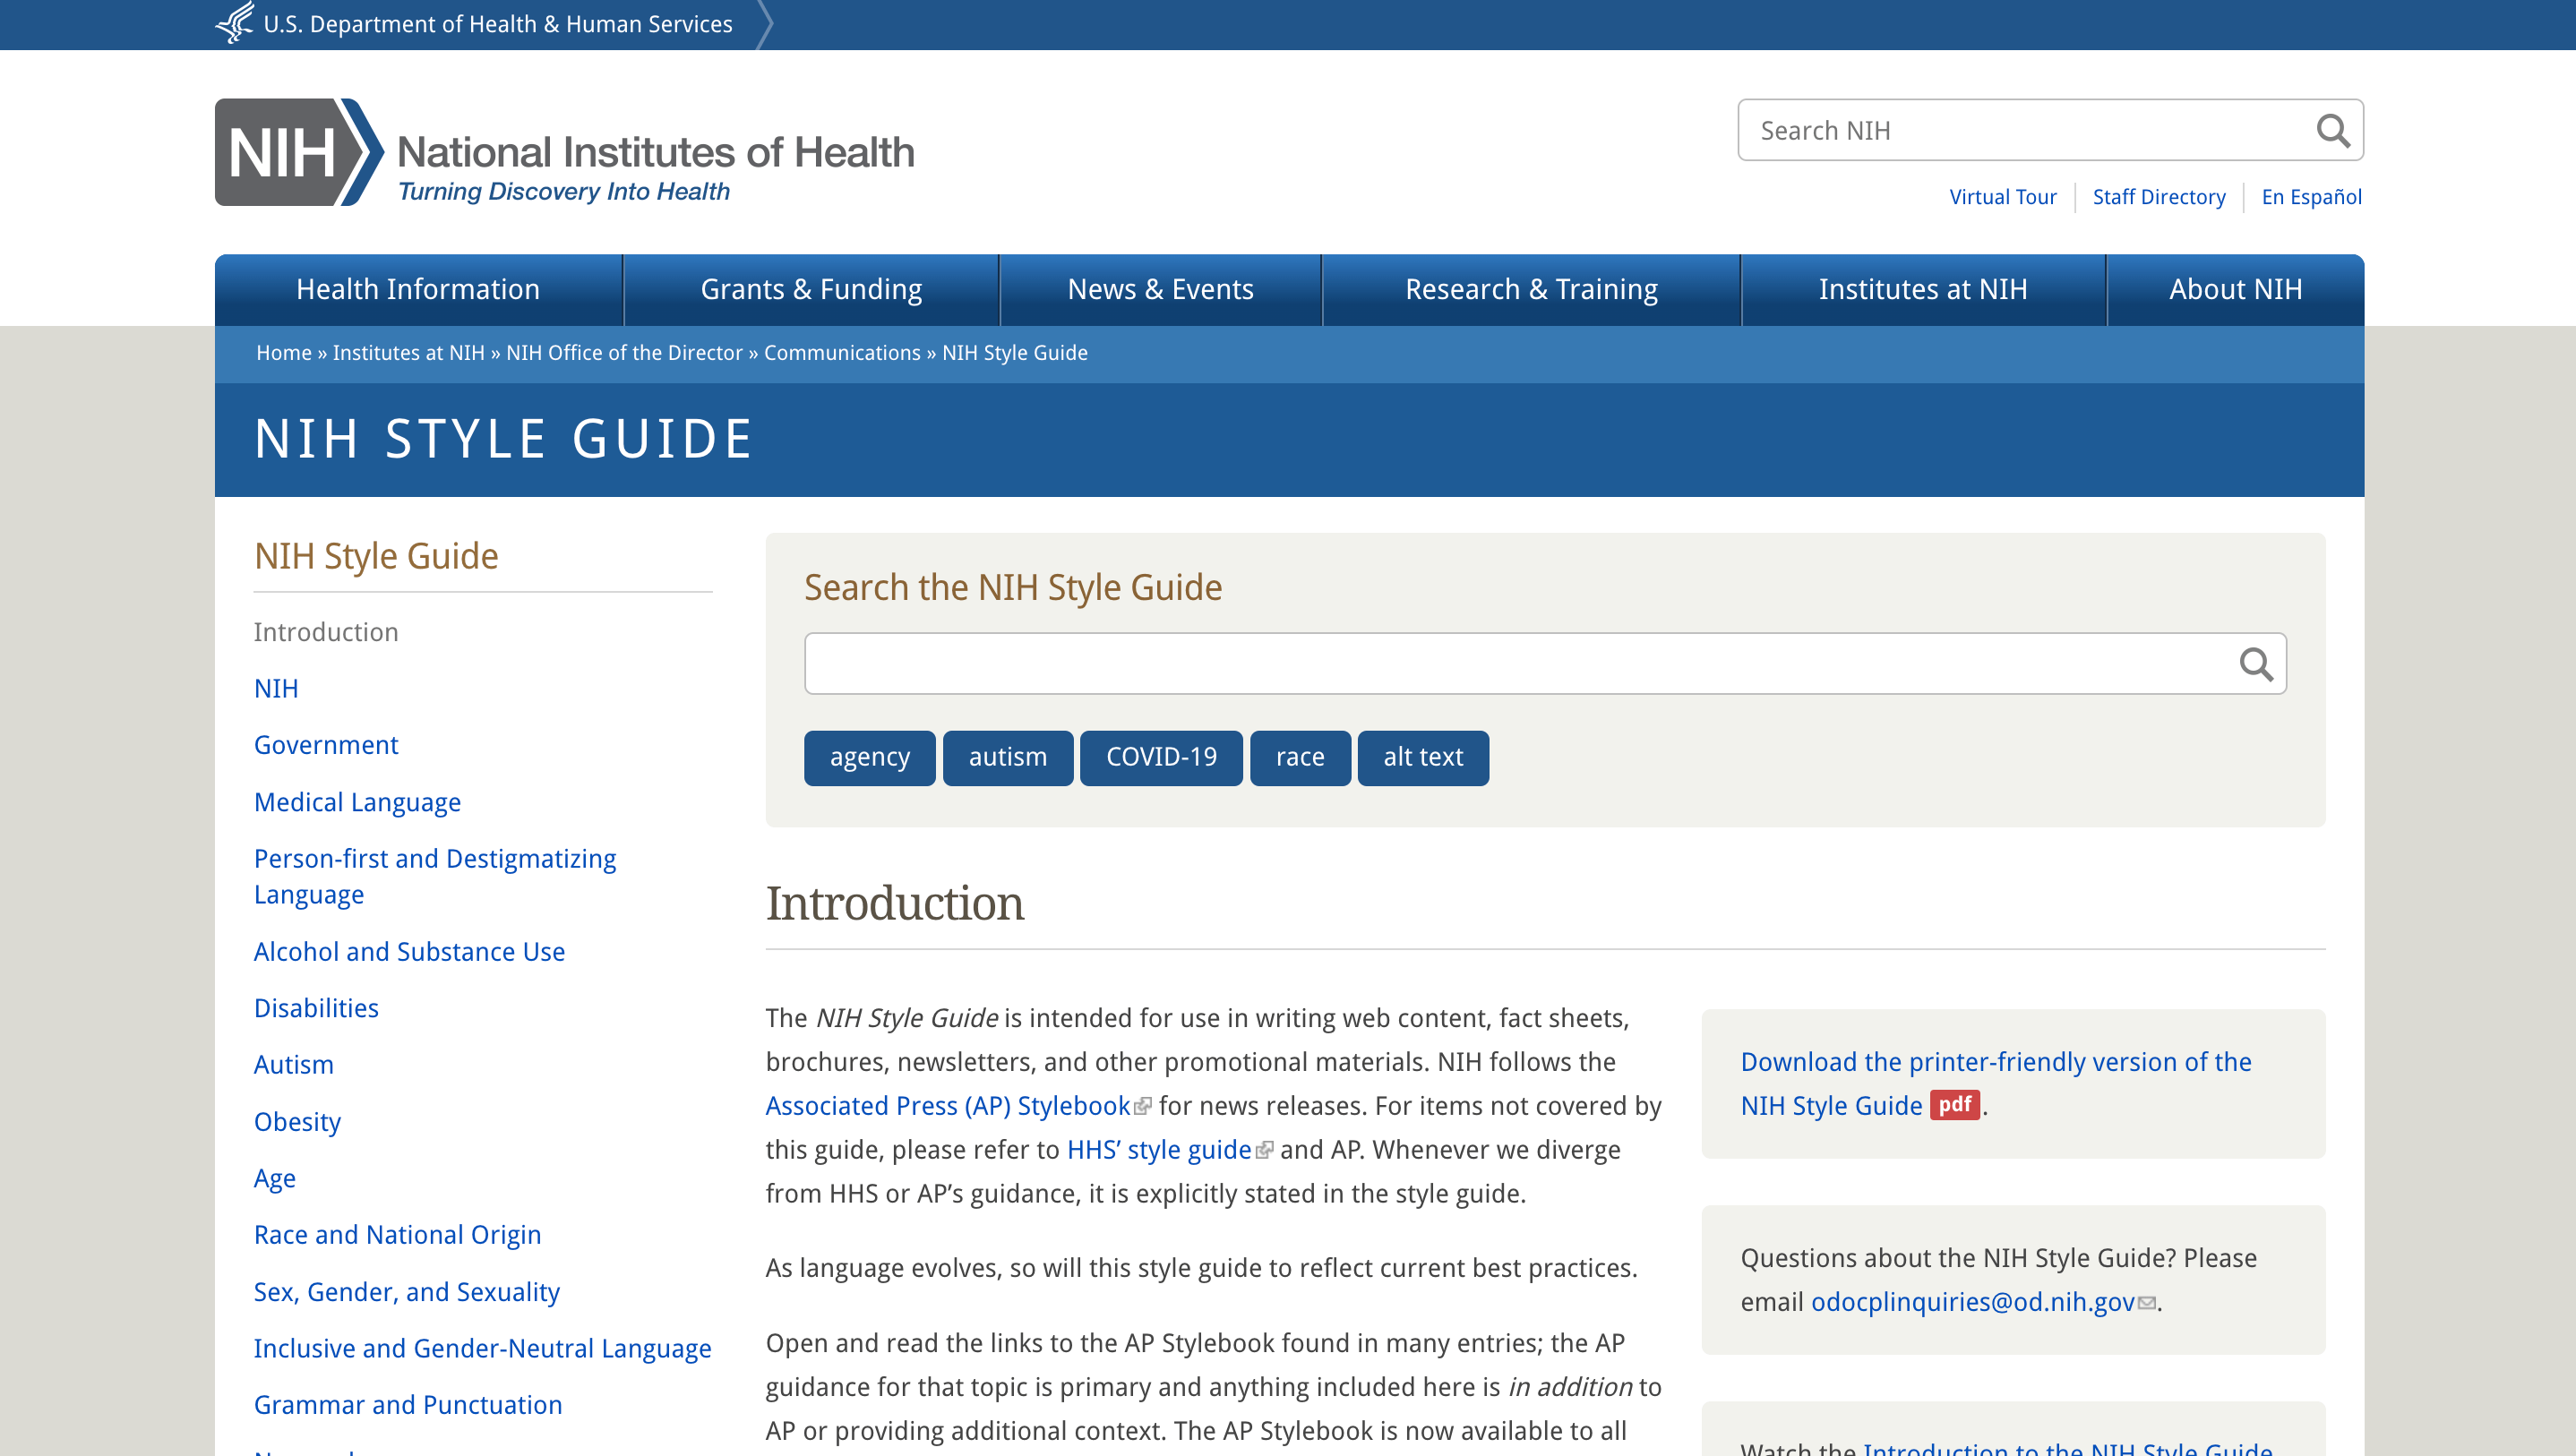Open the Institutes at NIH menu
The image size is (2576, 1456).
(1923, 290)
